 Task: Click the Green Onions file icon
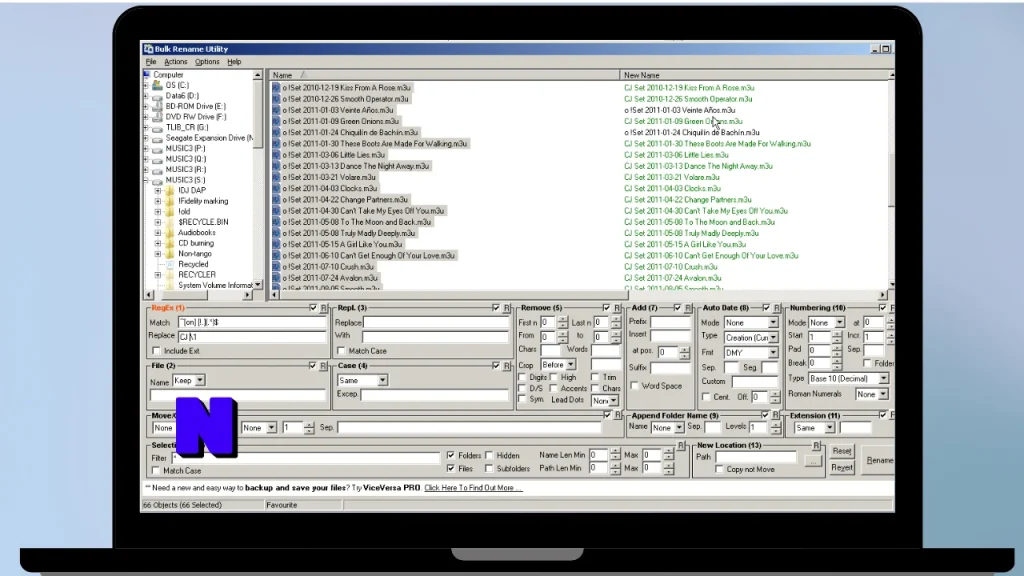click(x=276, y=121)
